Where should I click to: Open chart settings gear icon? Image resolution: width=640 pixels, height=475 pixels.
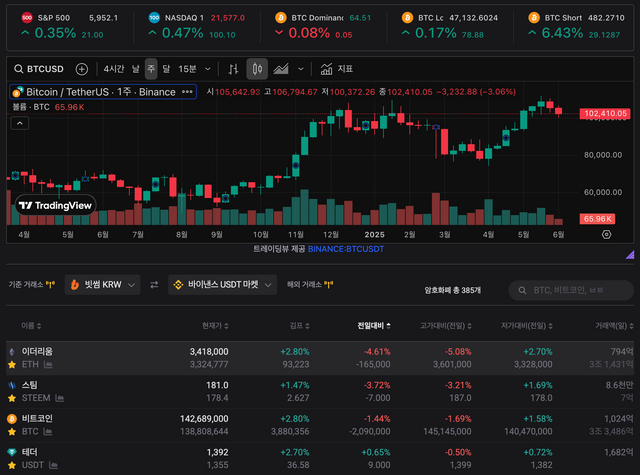point(607,235)
